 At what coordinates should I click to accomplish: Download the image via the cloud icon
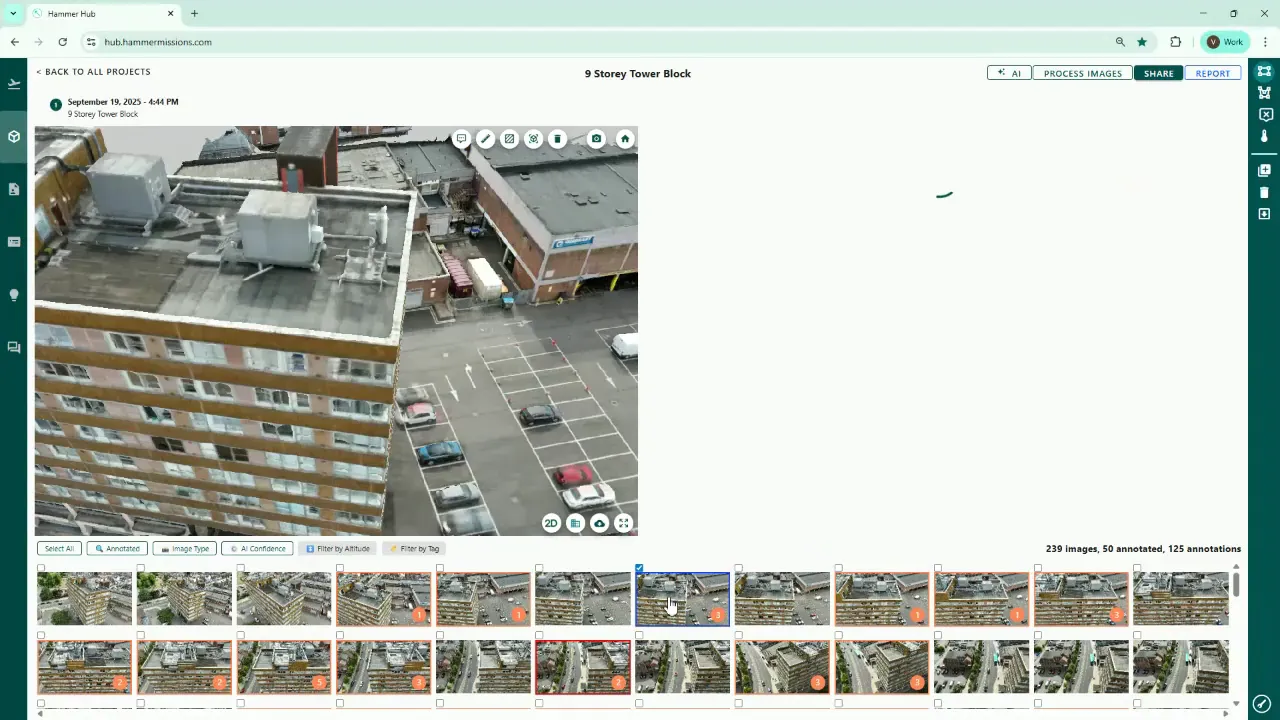[599, 523]
